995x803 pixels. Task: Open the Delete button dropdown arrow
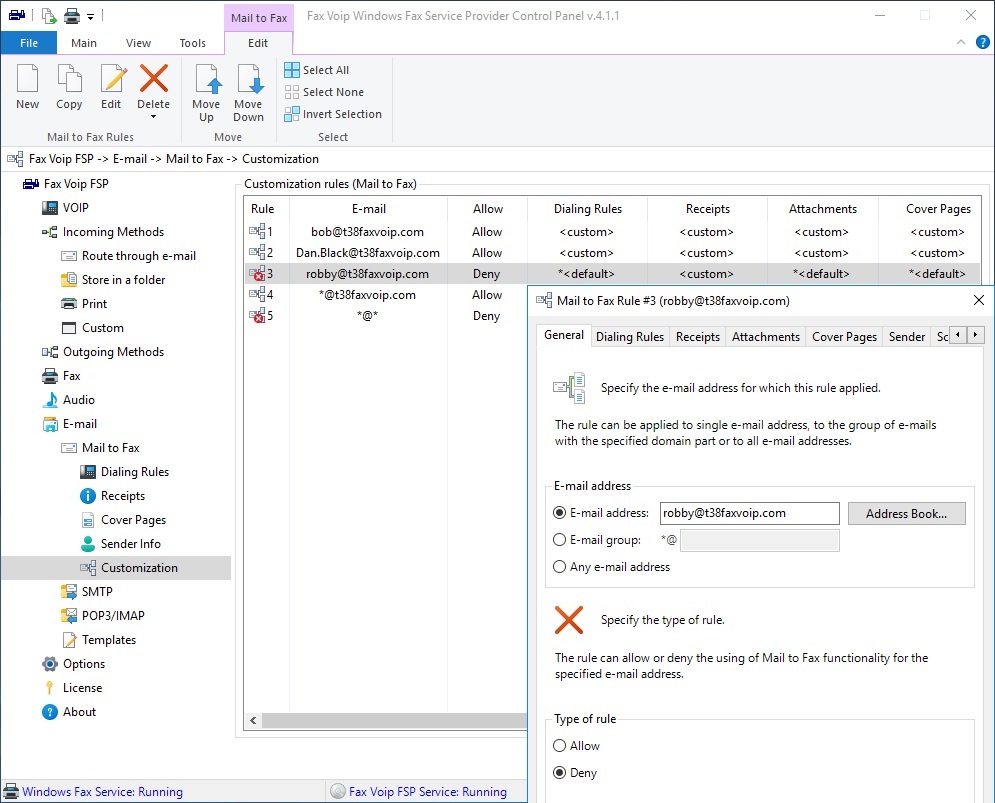pyautogui.click(x=153, y=117)
